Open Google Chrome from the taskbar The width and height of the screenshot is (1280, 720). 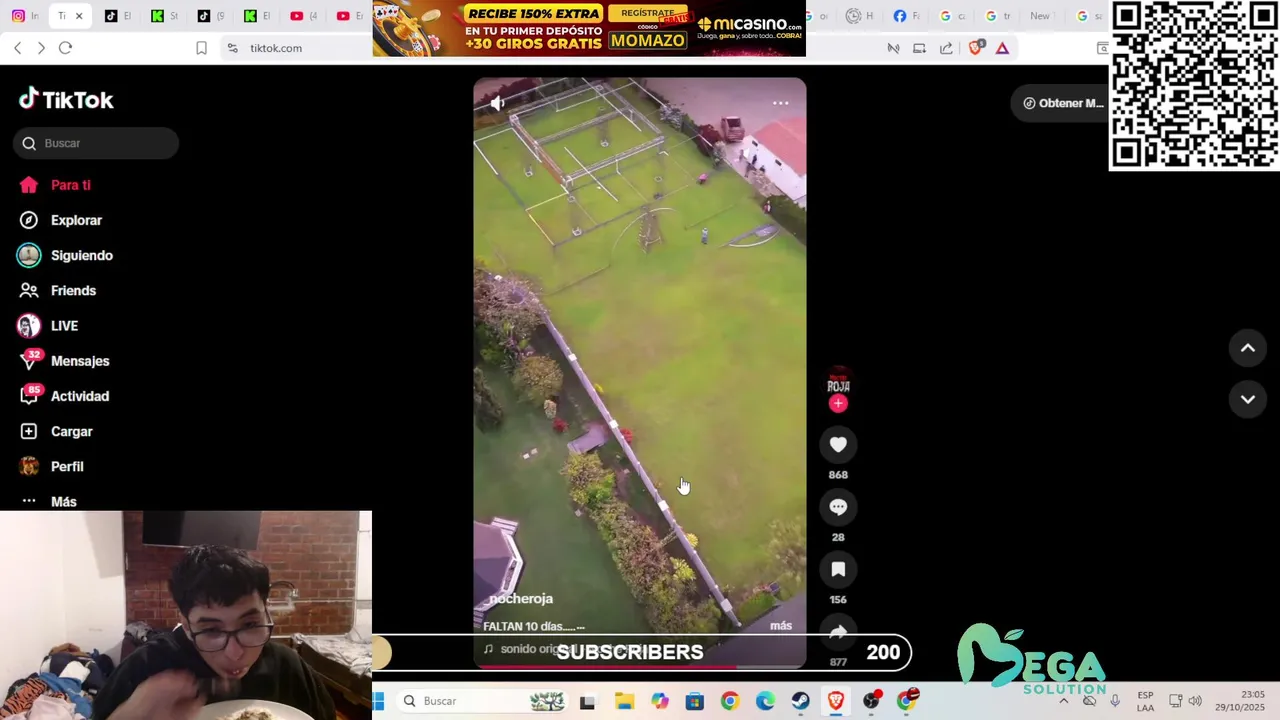pos(729,702)
